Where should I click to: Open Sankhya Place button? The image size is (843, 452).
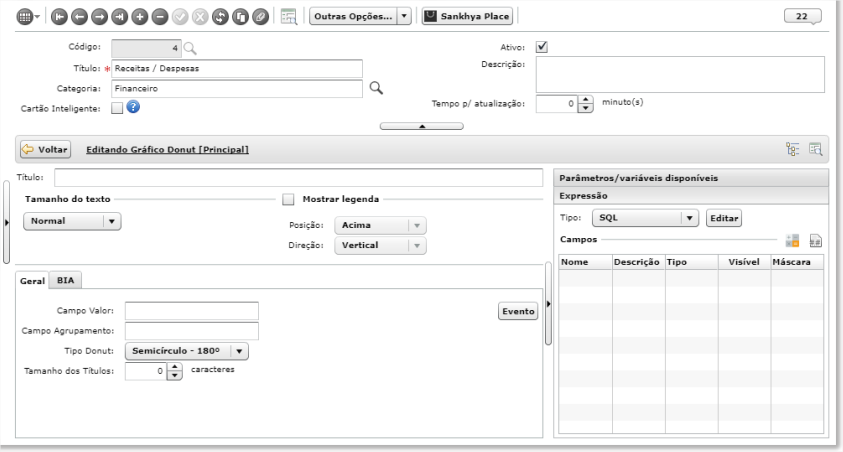point(467,16)
